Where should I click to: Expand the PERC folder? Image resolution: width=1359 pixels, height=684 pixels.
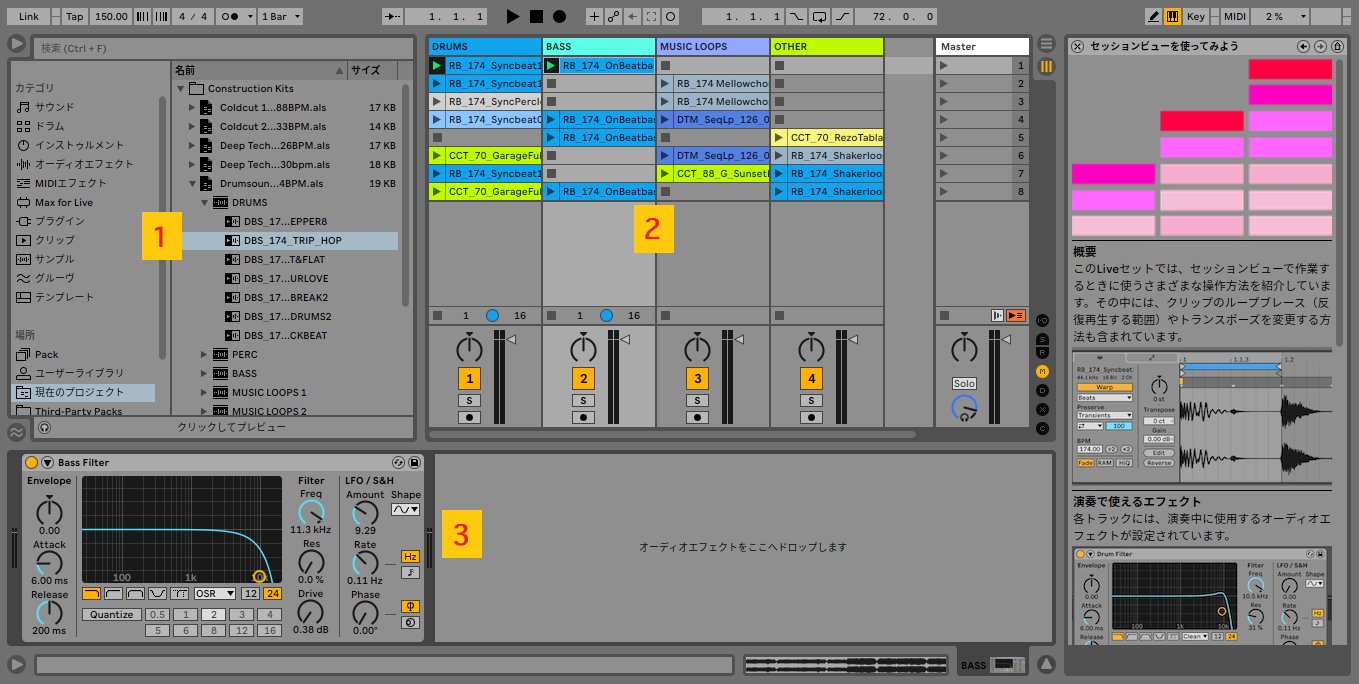tap(205, 355)
